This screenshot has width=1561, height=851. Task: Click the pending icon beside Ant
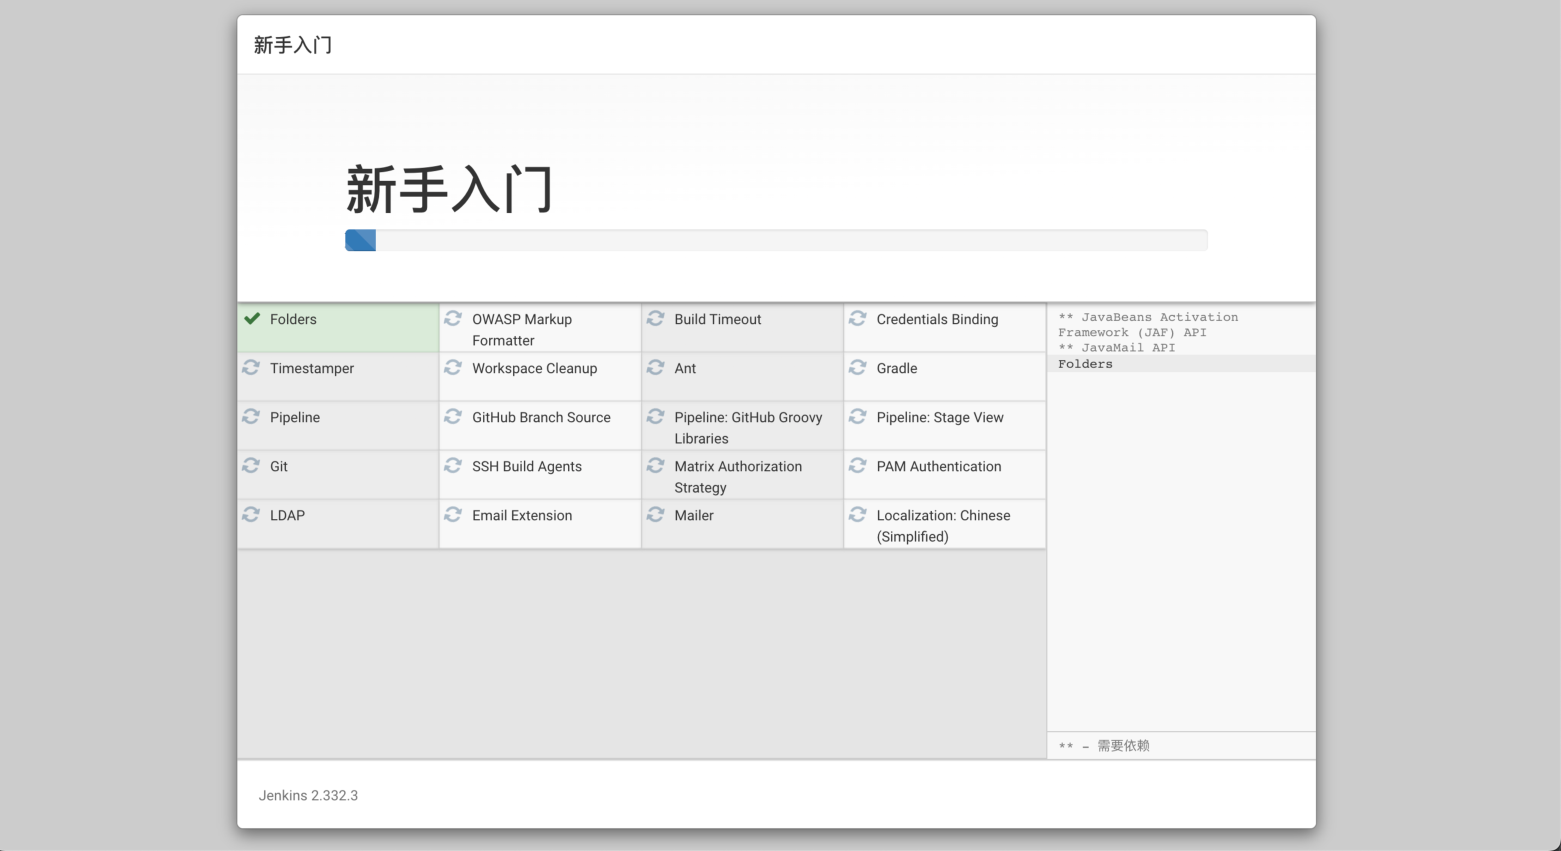click(655, 367)
